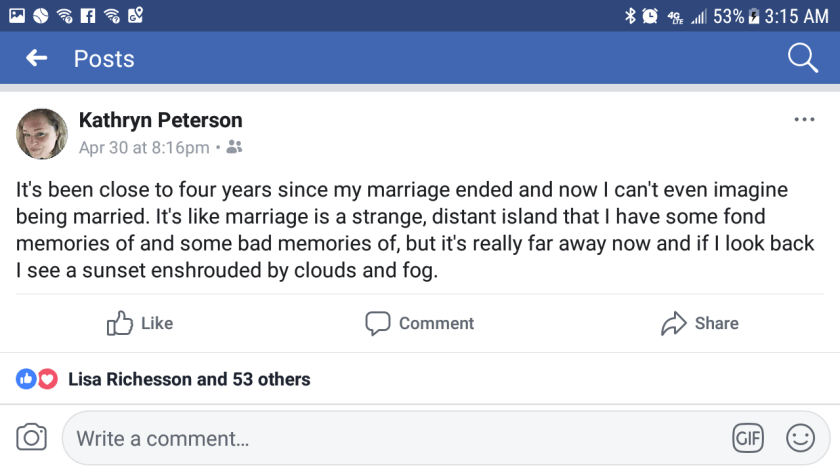Open the three-dot post options menu

coord(804,120)
